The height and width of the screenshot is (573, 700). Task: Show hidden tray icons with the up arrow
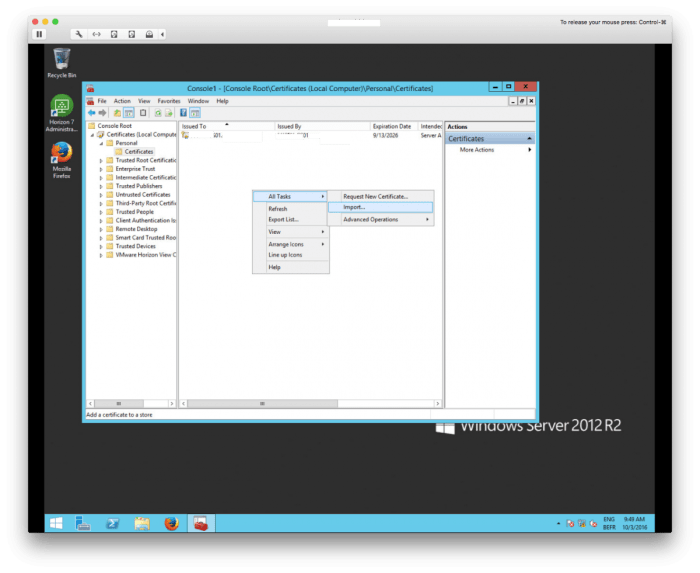[558, 523]
